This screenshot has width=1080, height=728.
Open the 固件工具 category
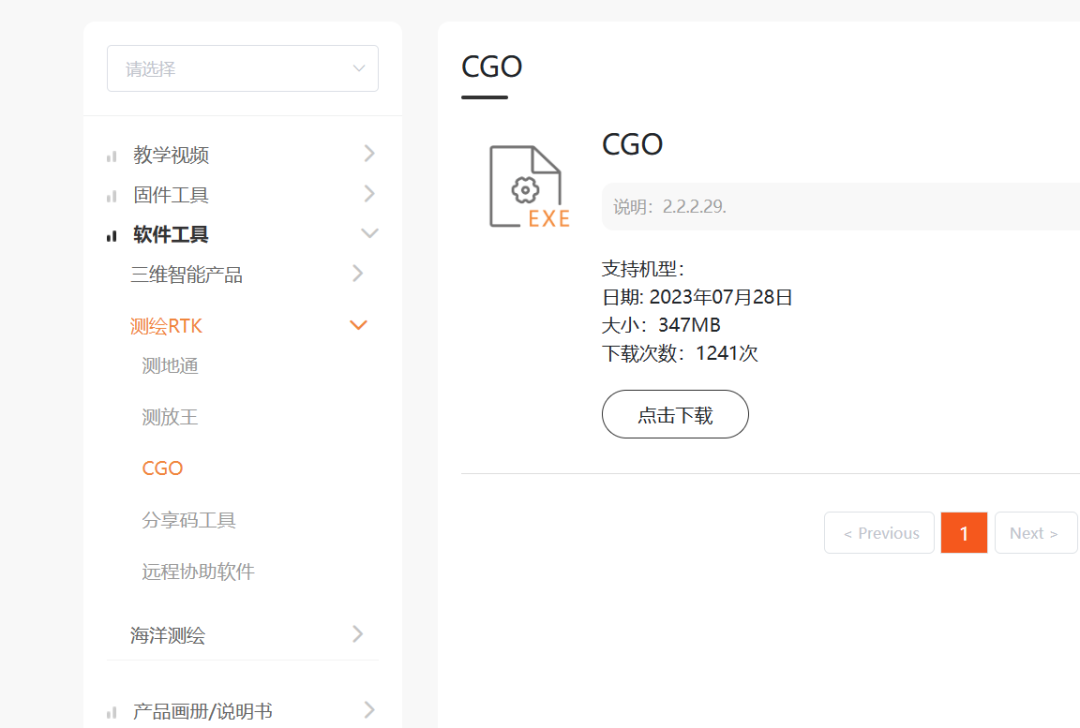click(171, 195)
